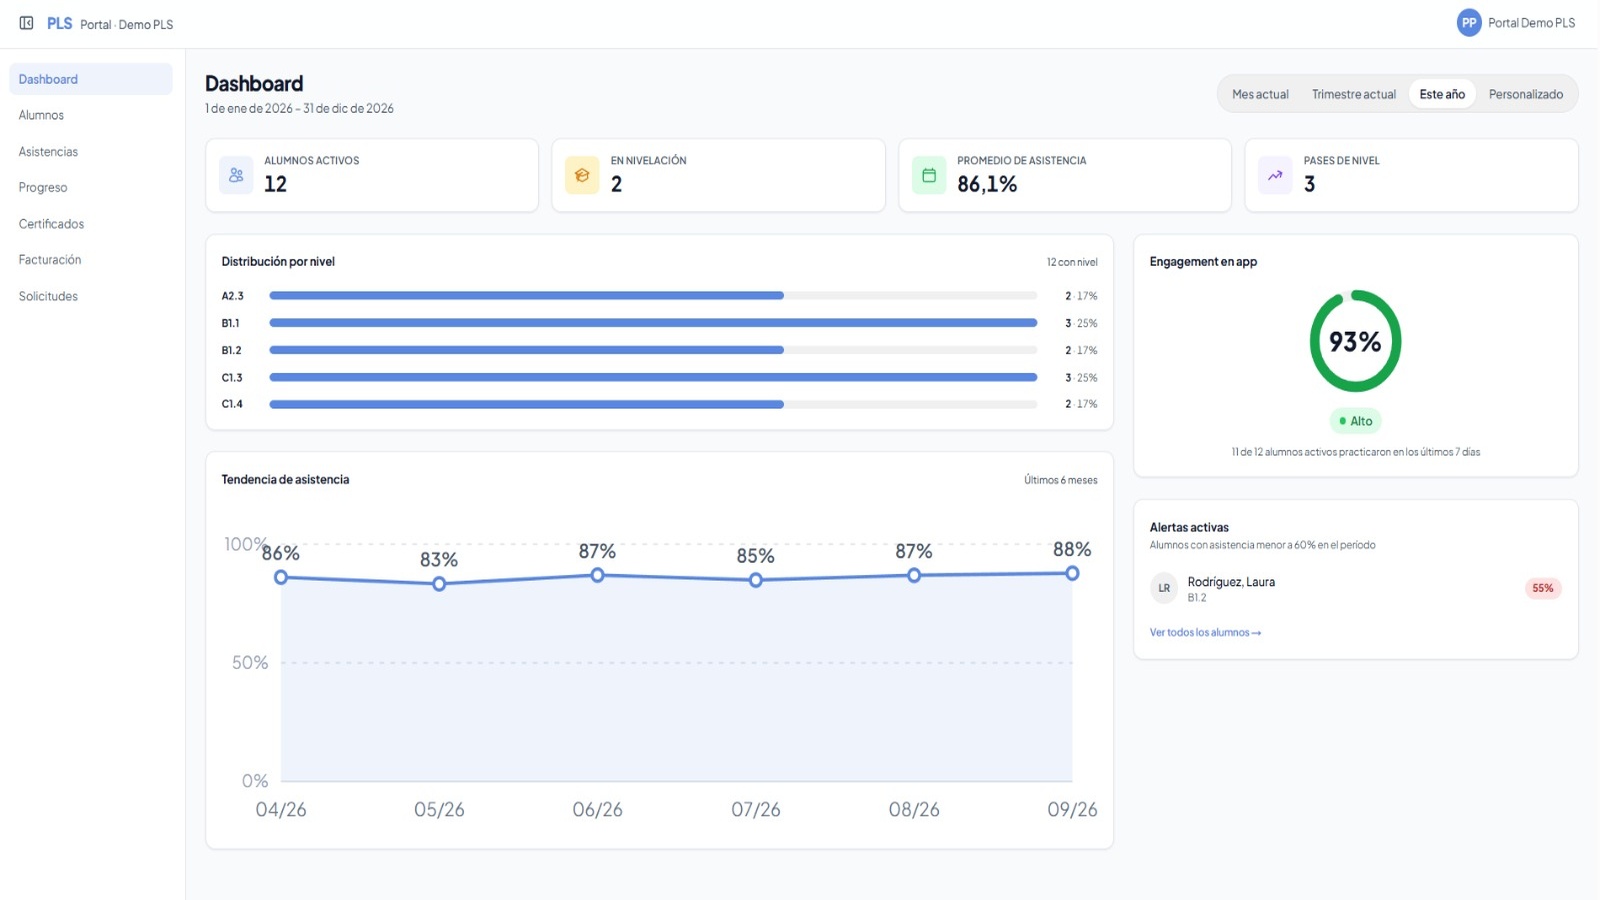The height and width of the screenshot is (900, 1600).
Task: Navigate to Progreso
Action: coord(91,187)
